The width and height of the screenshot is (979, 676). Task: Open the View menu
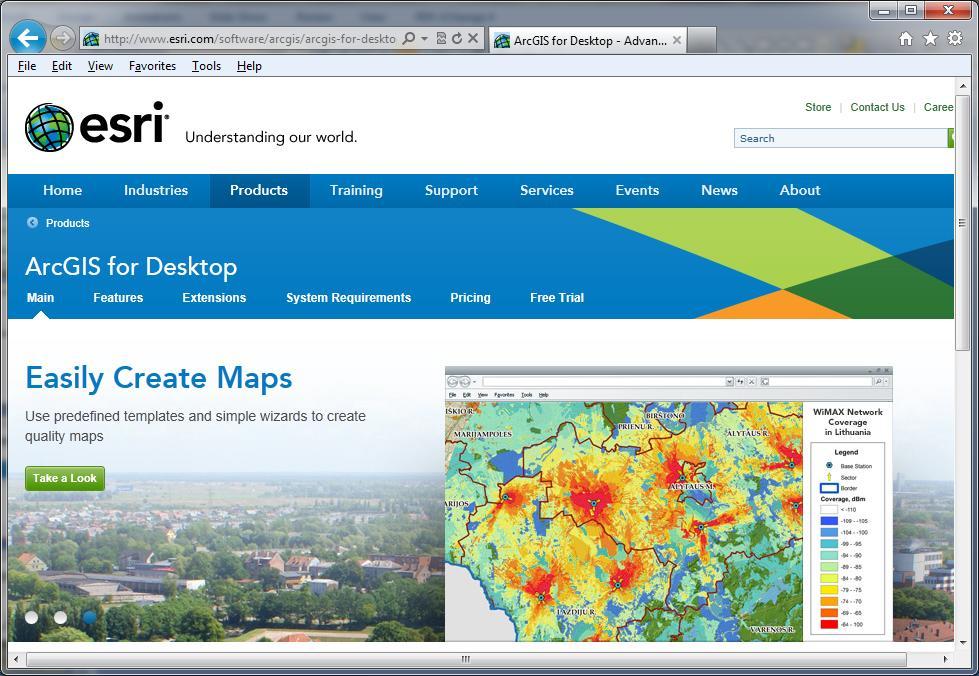pos(100,66)
